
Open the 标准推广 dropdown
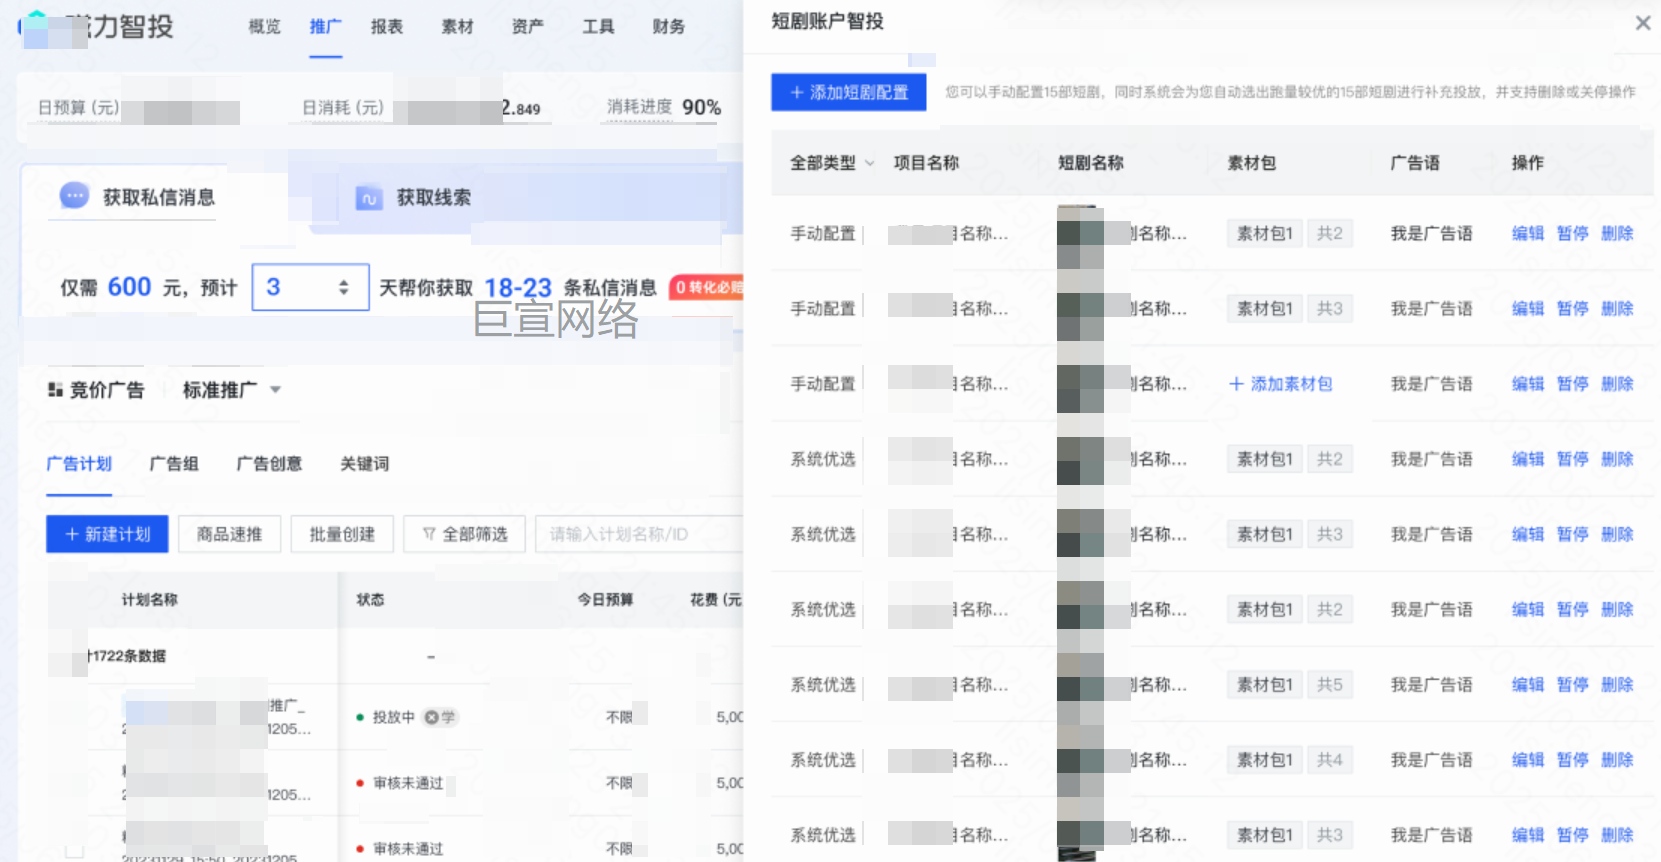[x=275, y=390]
